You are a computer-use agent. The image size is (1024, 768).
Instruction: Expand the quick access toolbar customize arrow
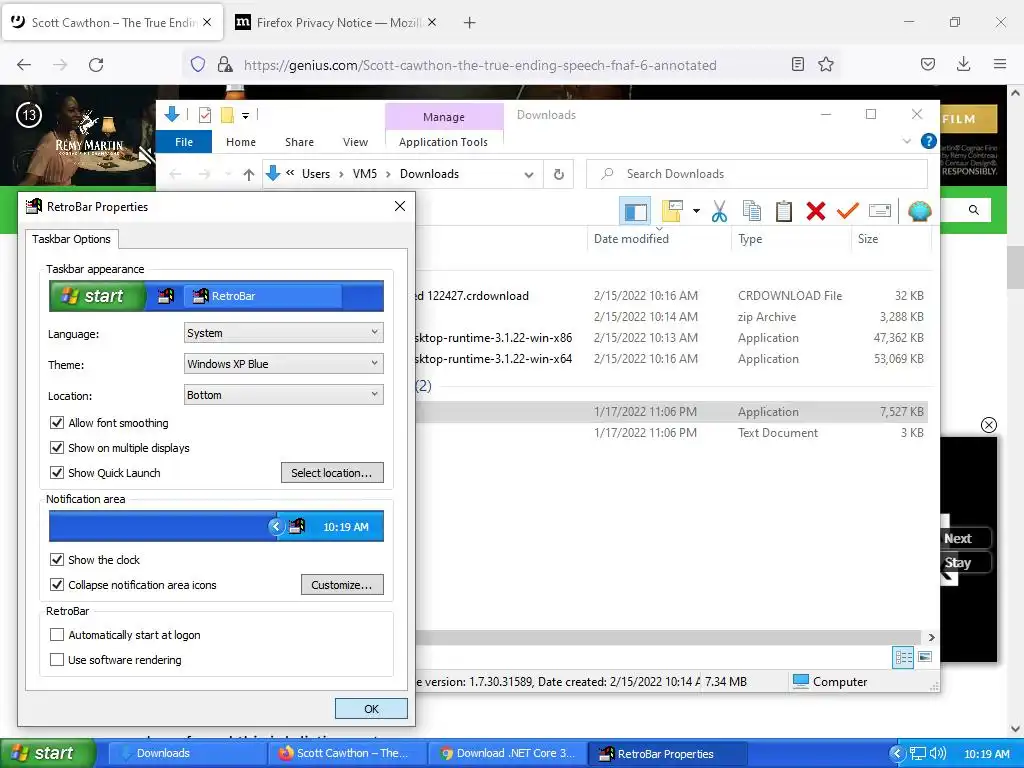coord(246,116)
